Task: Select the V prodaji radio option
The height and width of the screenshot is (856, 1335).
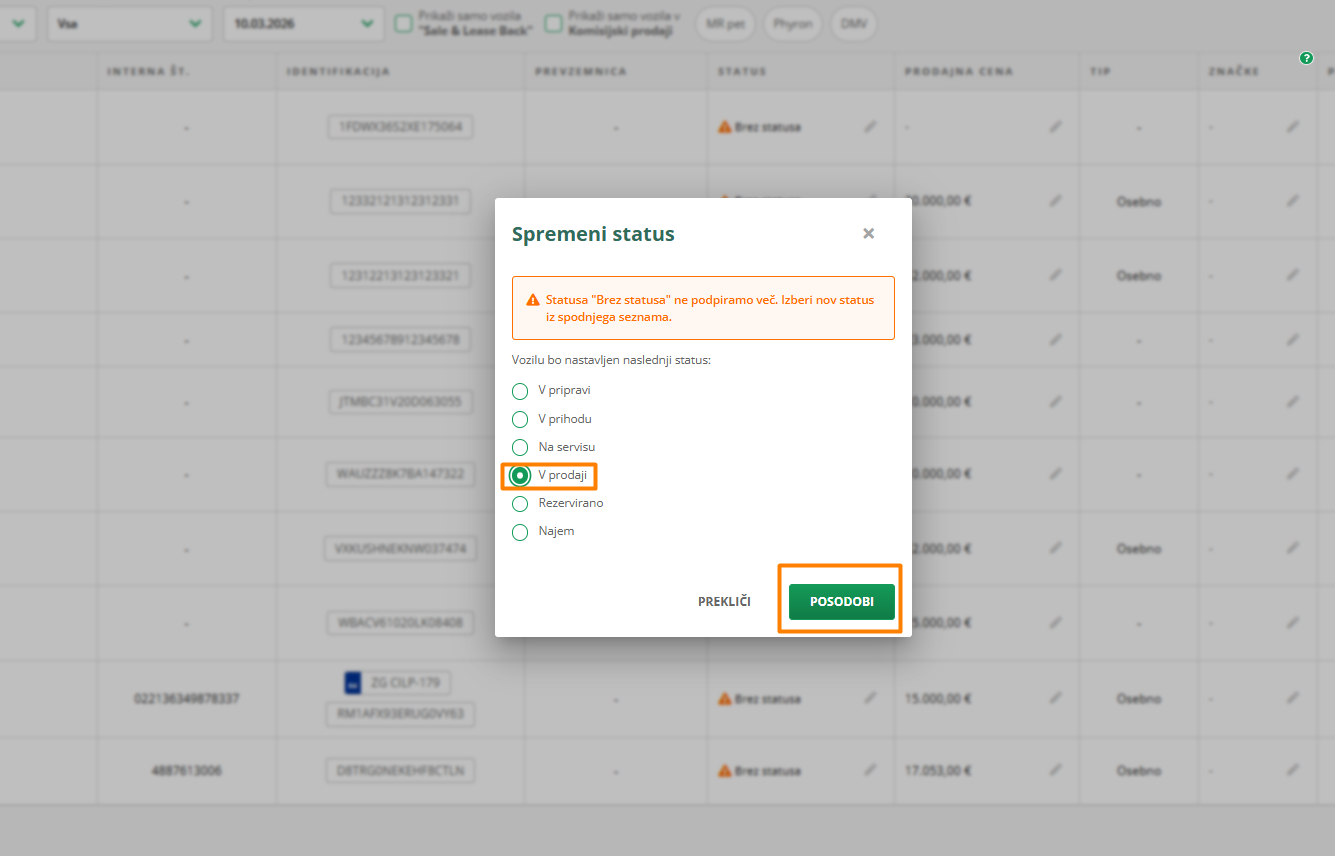Action: coord(520,475)
